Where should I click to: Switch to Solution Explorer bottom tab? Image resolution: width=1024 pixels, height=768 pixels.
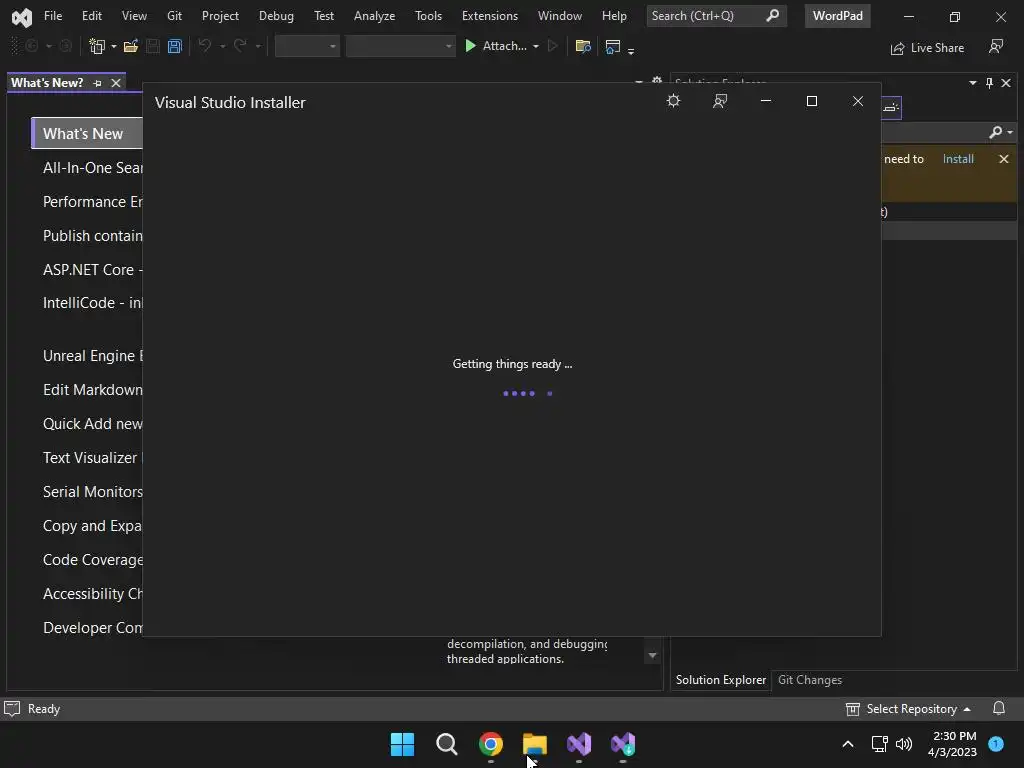[x=720, y=680]
